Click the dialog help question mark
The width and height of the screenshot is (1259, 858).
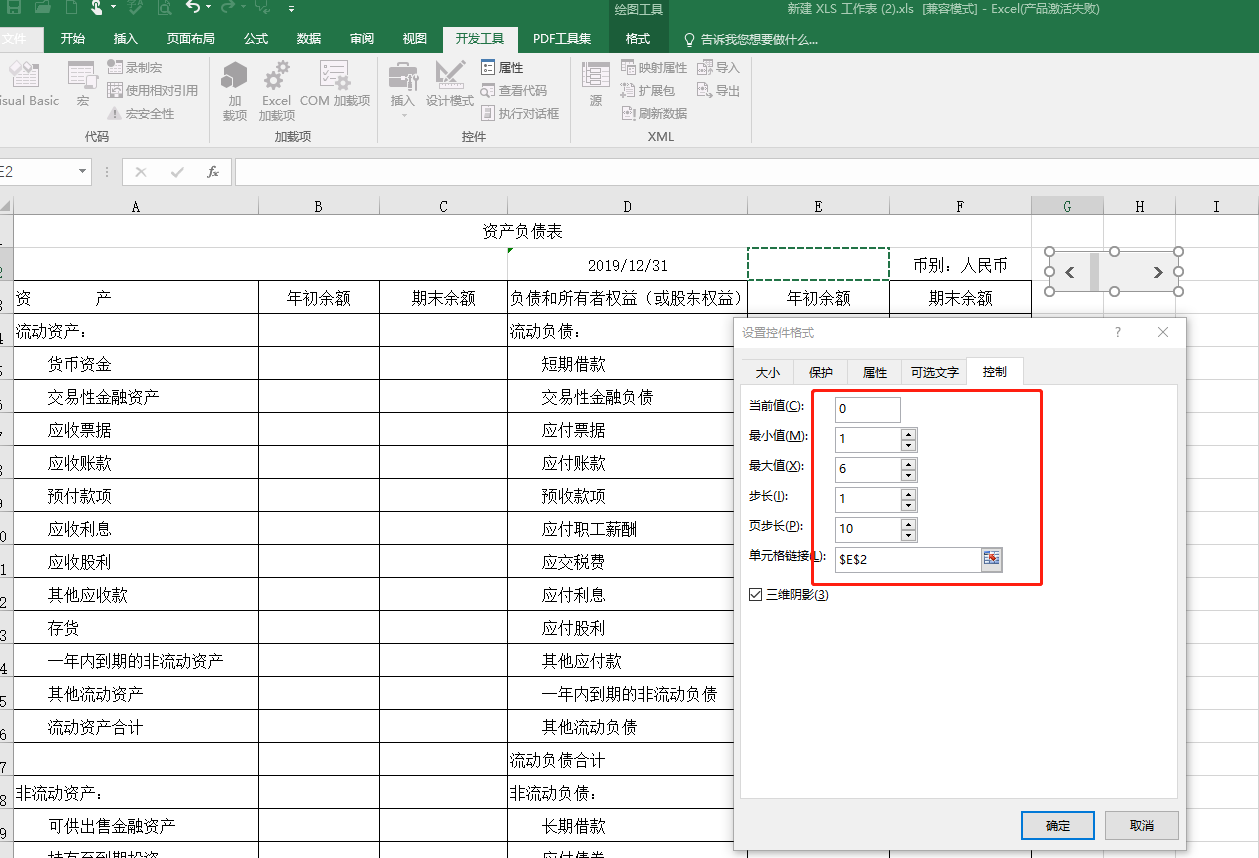point(1118,332)
